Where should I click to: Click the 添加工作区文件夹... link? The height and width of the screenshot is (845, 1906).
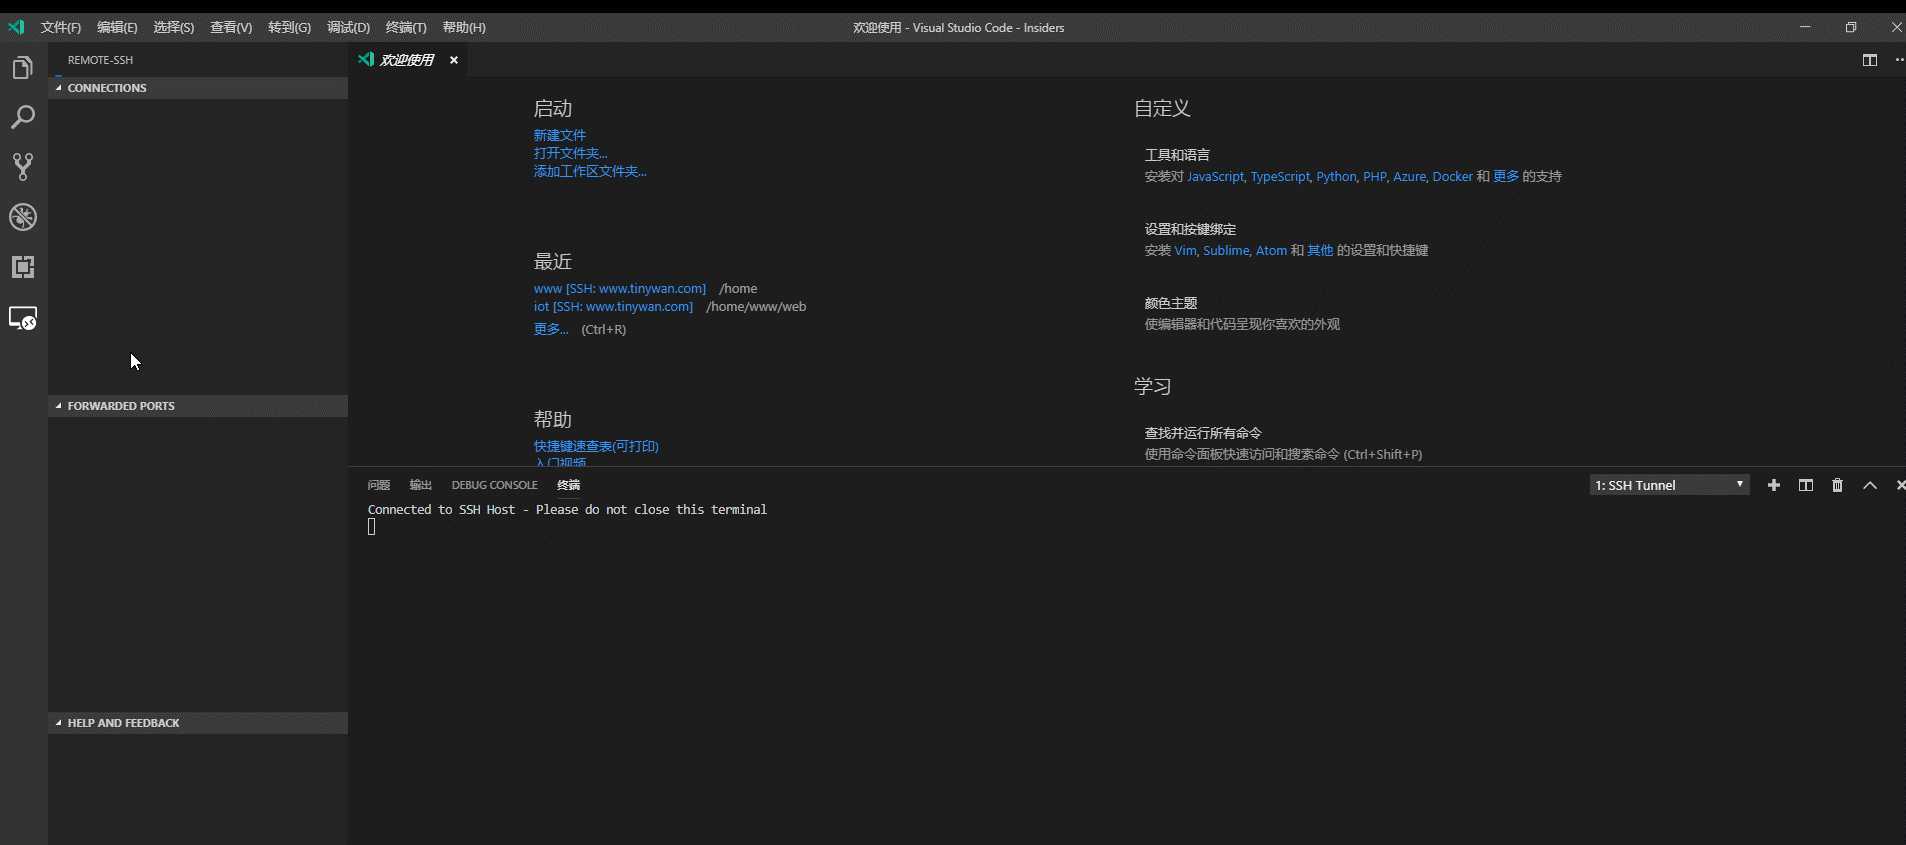pyautogui.click(x=590, y=171)
